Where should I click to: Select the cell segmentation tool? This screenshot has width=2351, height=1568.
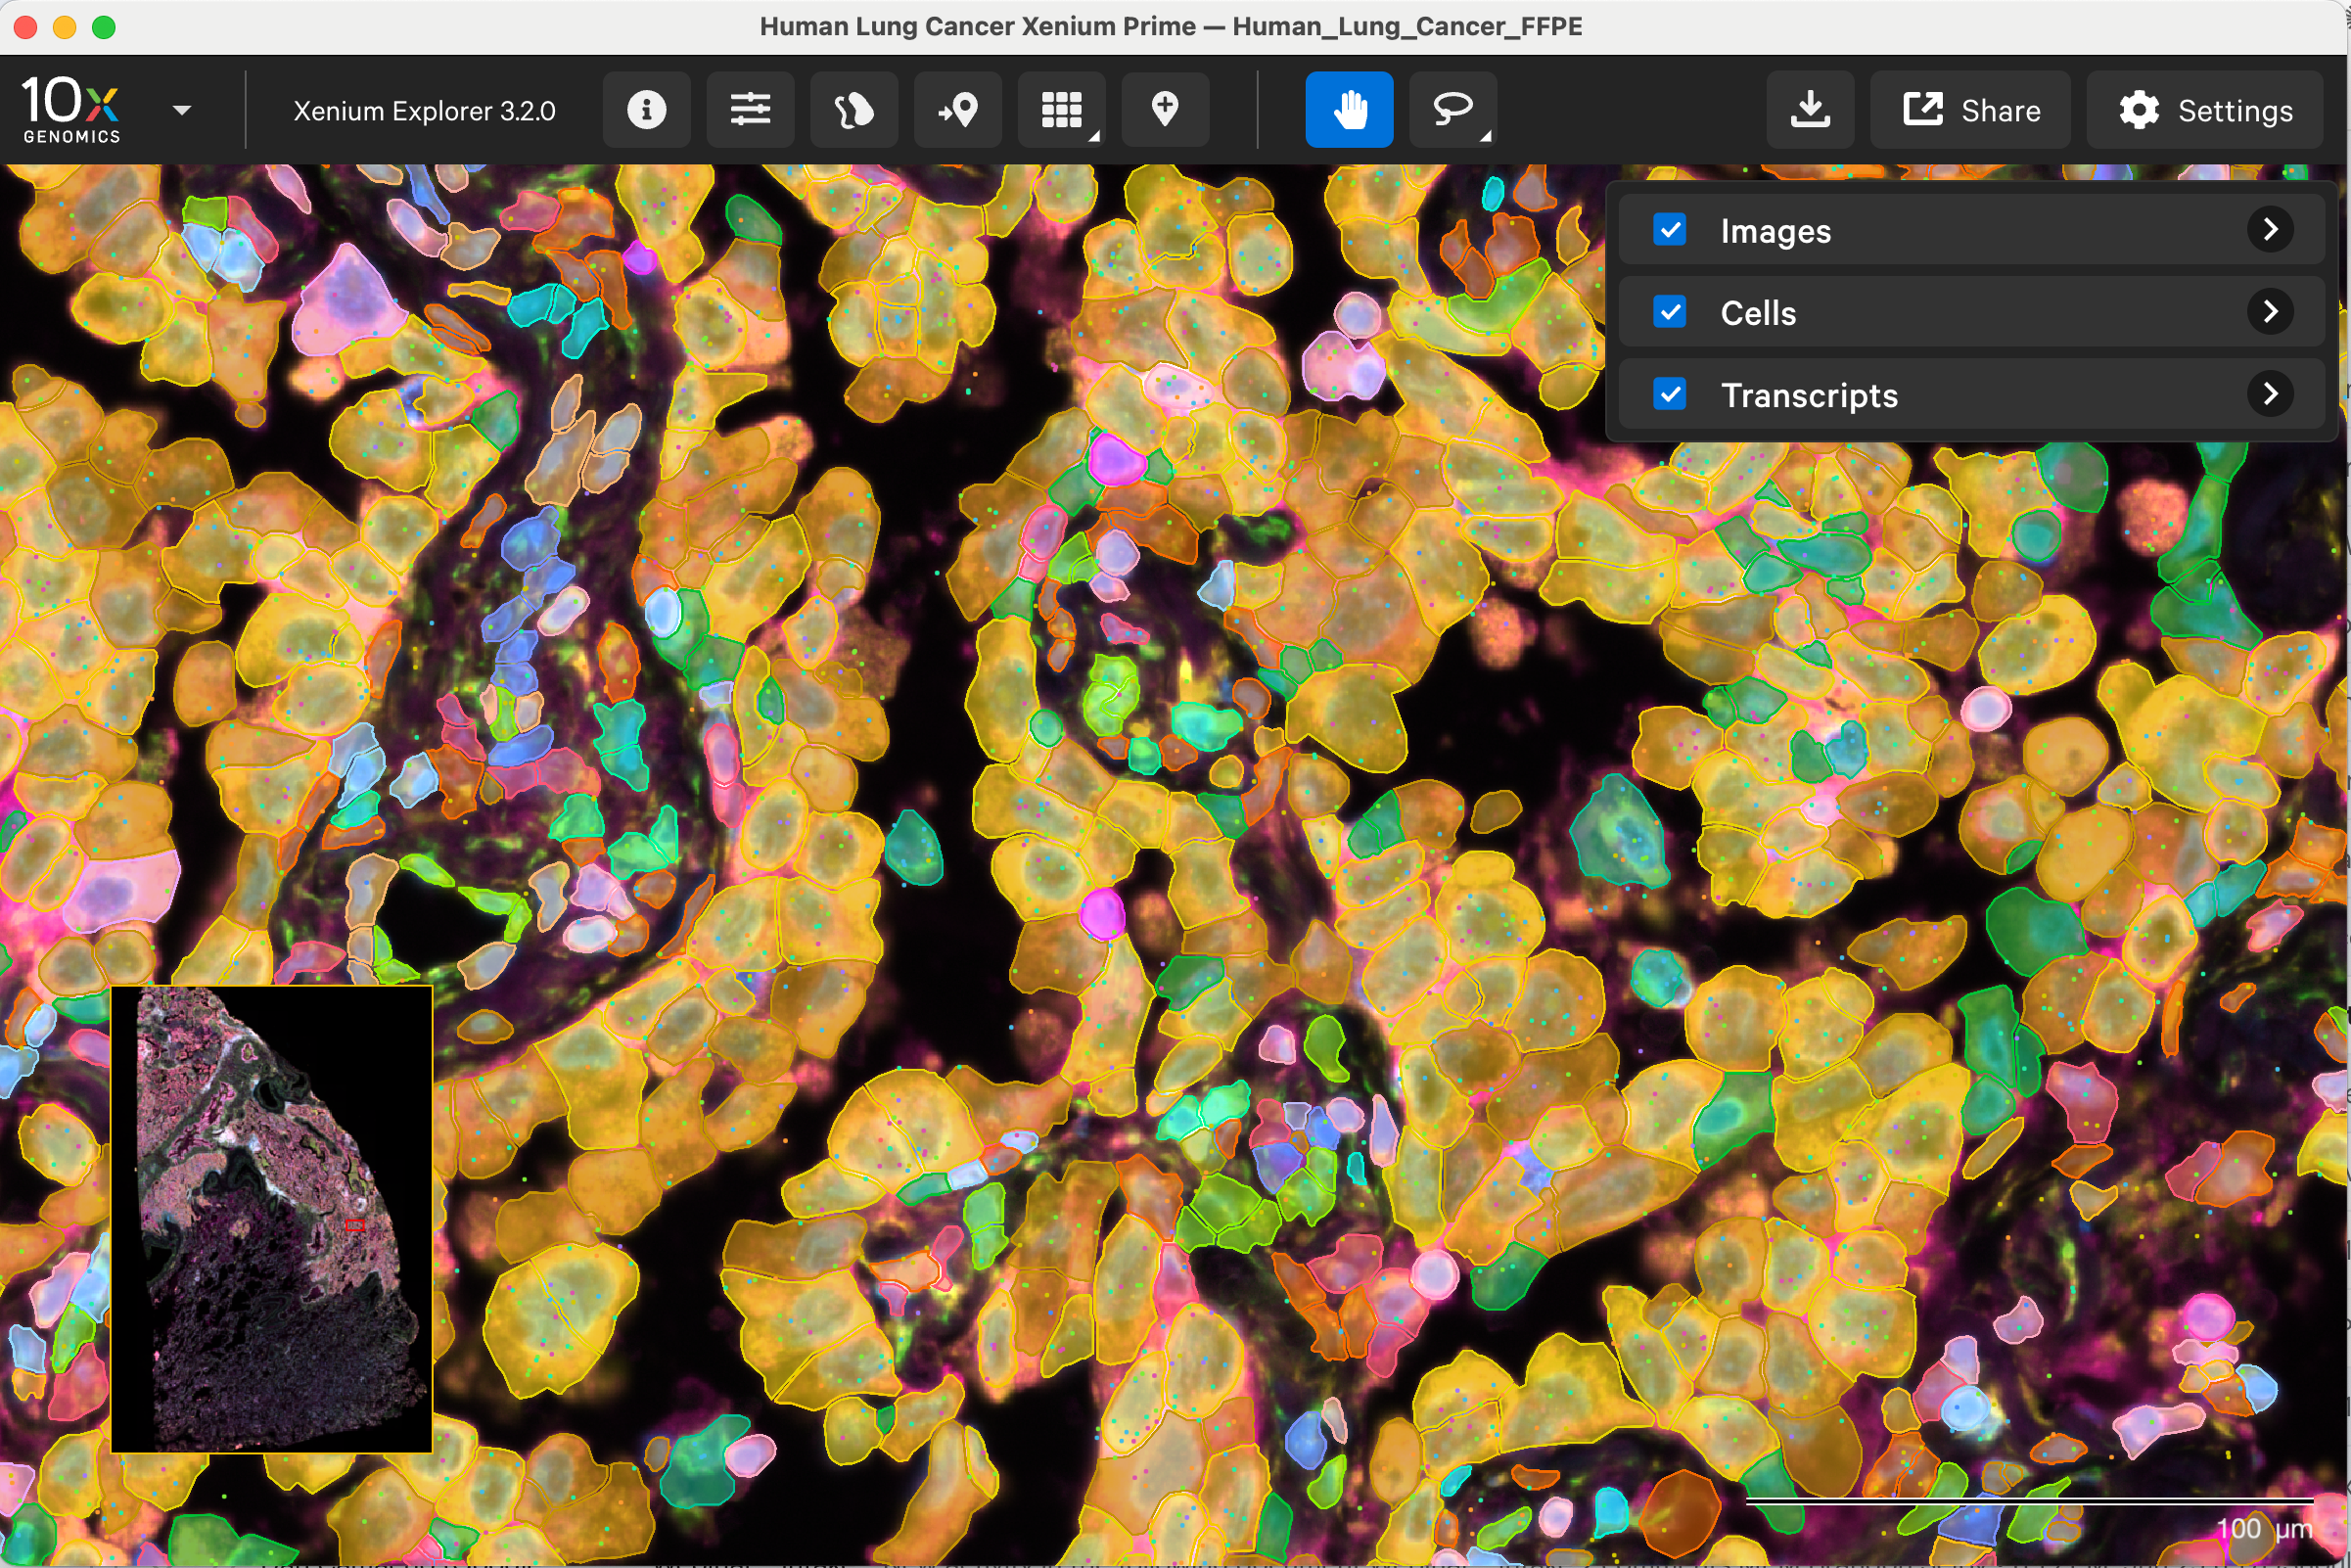click(x=853, y=110)
